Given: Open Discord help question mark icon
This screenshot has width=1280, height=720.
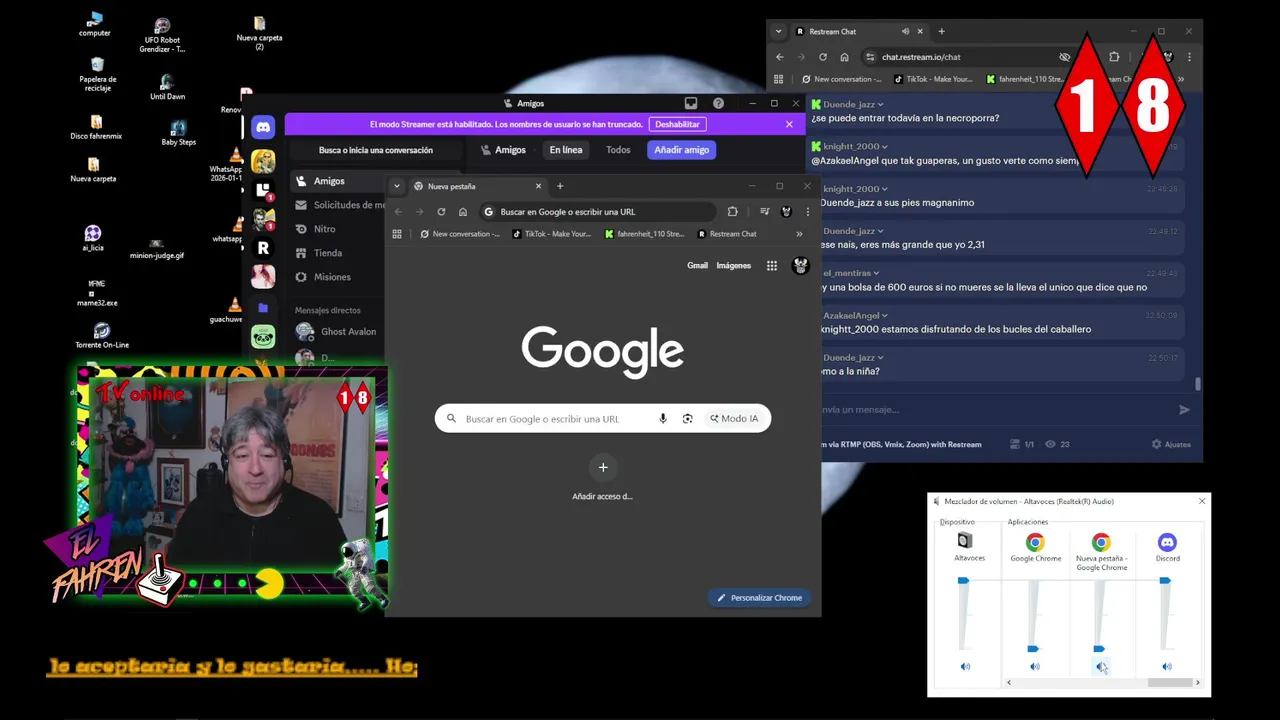Looking at the screenshot, I should [718, 103].
